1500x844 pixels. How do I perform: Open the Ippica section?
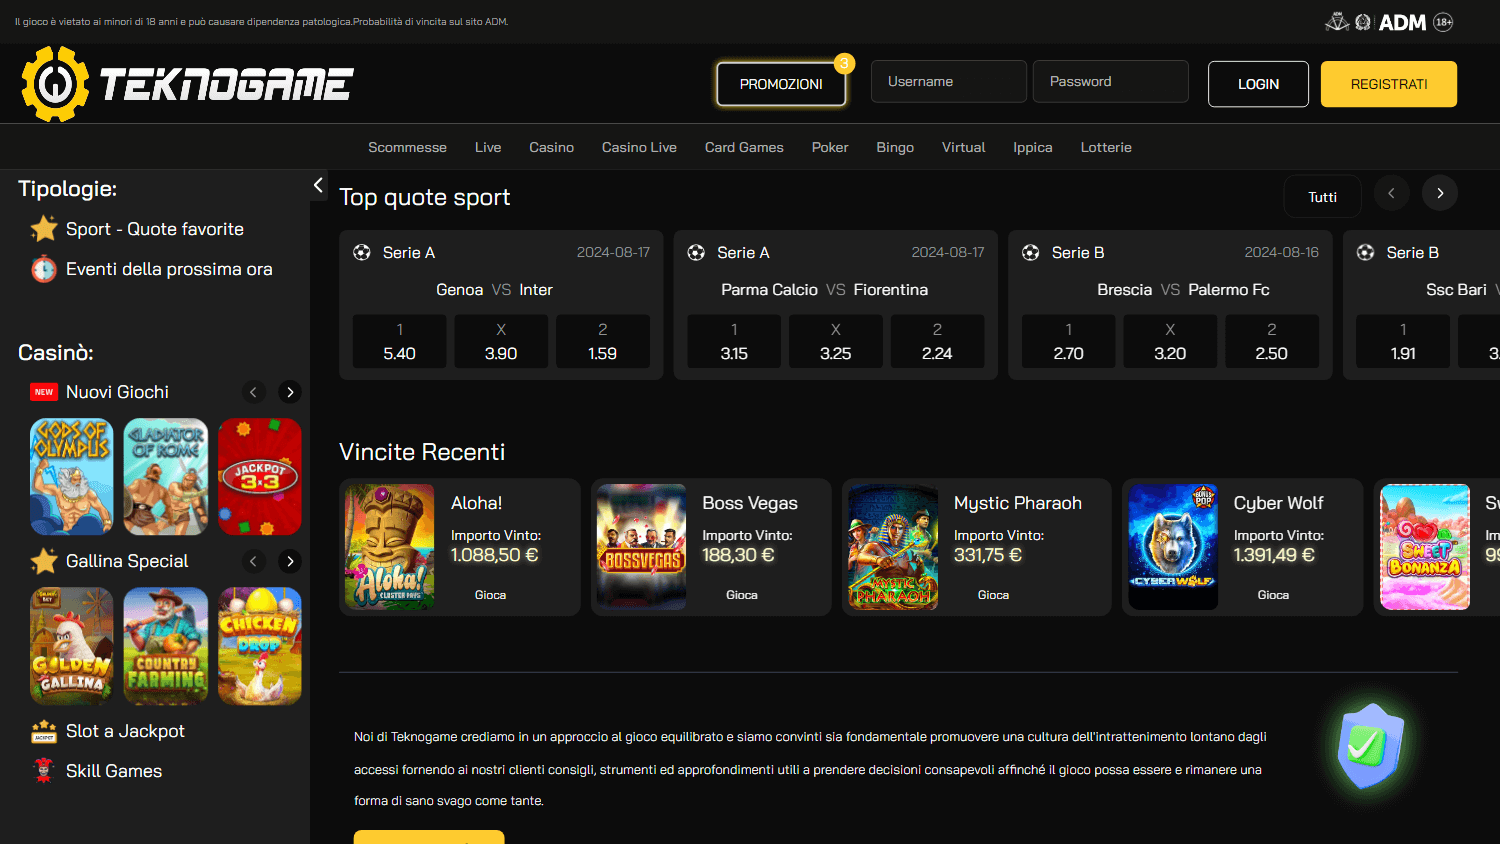[1032, 147]
